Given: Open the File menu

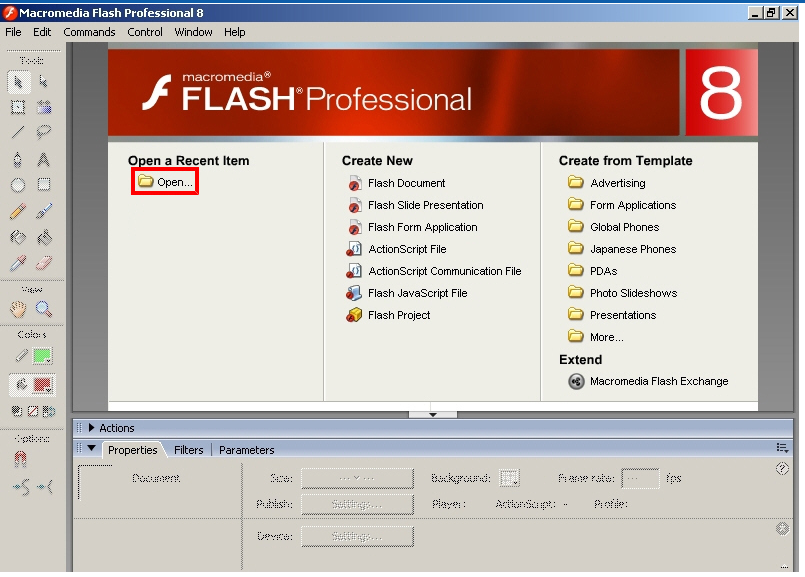Looking at the screenshot, I should (x=13, y=32).
